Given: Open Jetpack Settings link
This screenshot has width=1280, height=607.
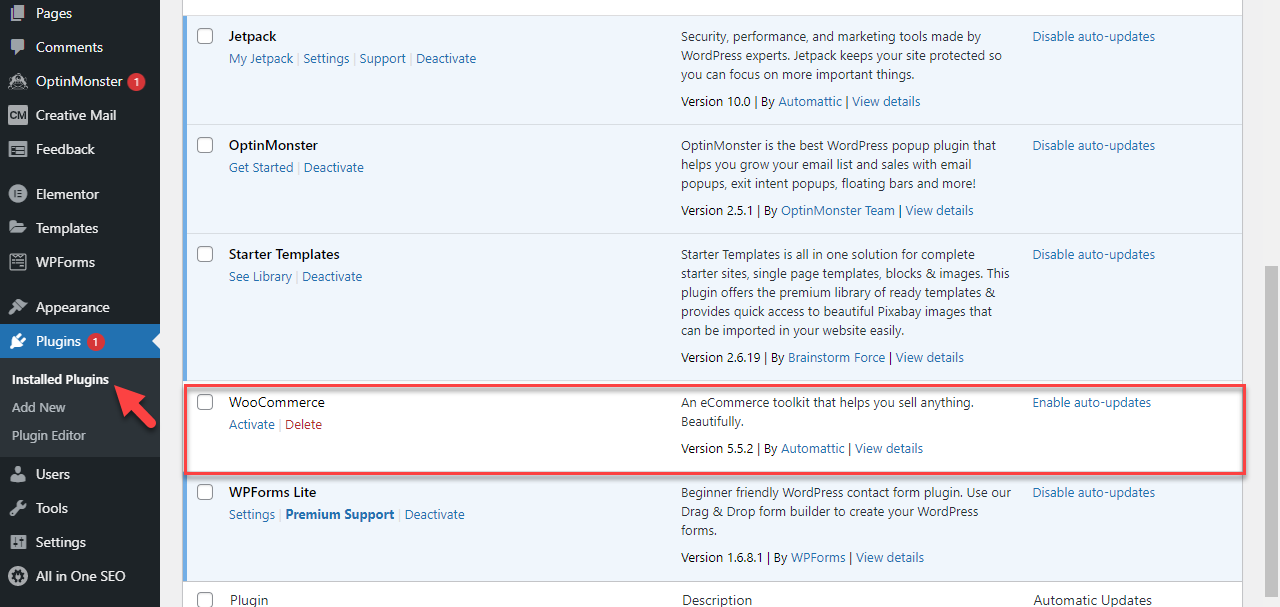Looking at the screenshot, I should tap(326, 58).
